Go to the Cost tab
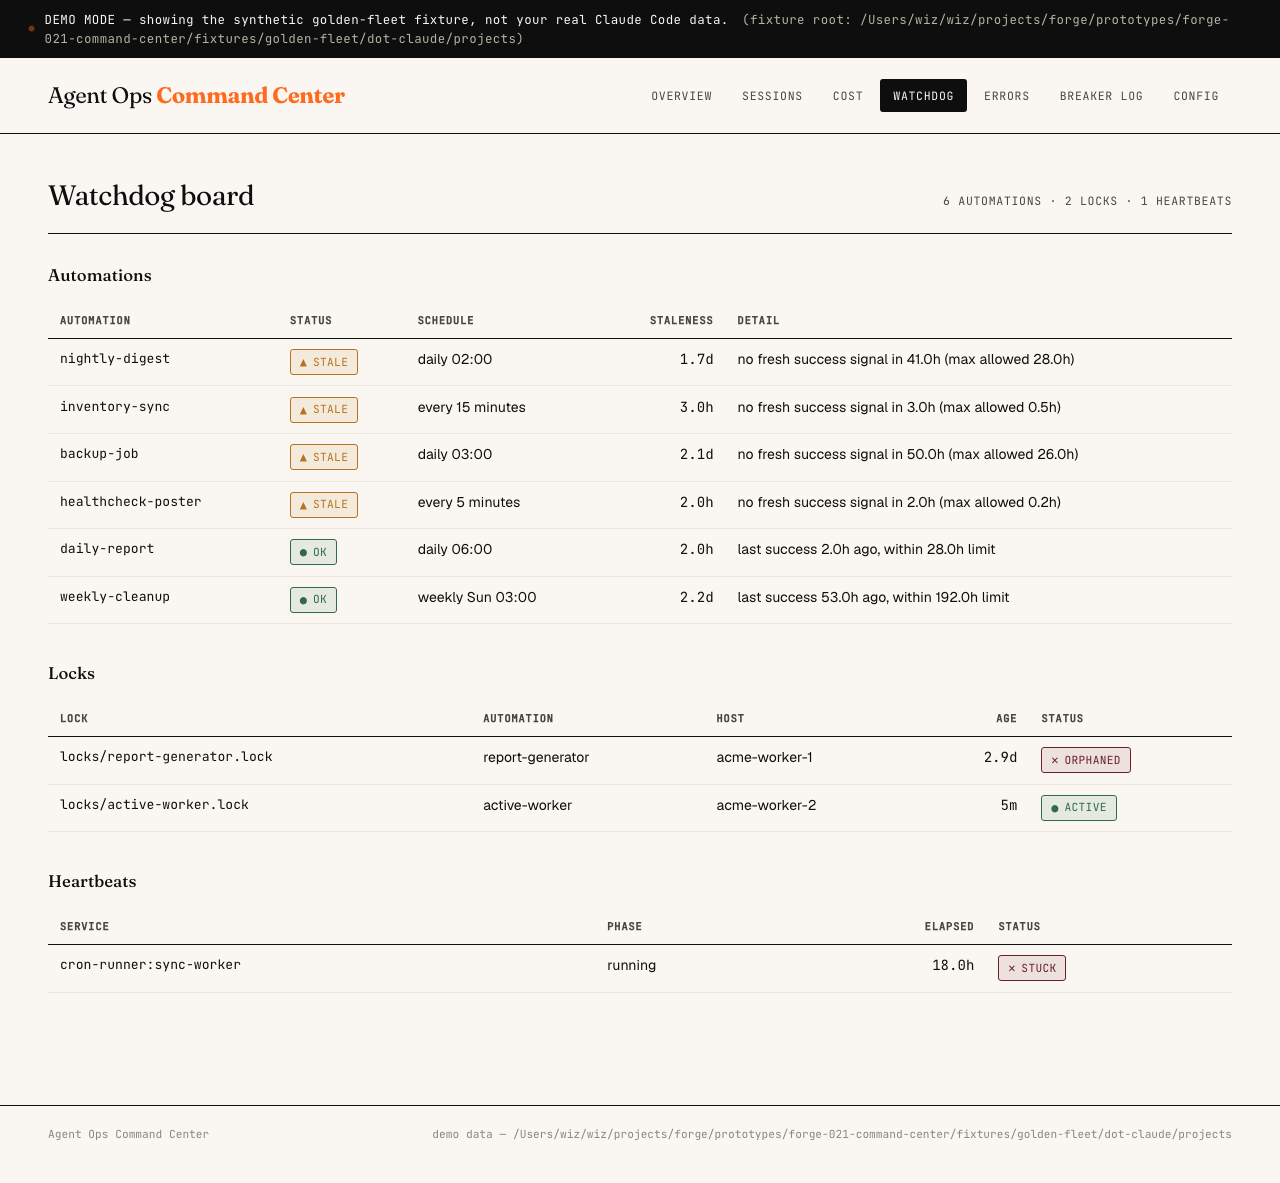Screen dimensions: 1280x1183 (x=848, y=96)
